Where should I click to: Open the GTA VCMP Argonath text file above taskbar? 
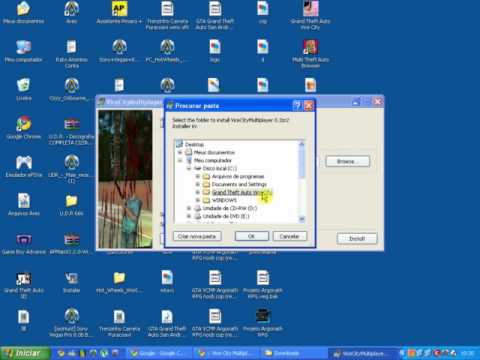click(x=215, y=322)
